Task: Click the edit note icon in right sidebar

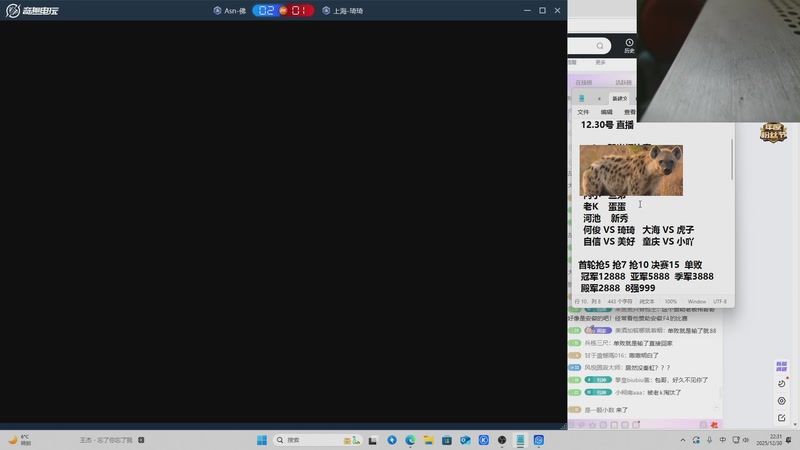Action: pyautogui.click(x=782, y=417)
